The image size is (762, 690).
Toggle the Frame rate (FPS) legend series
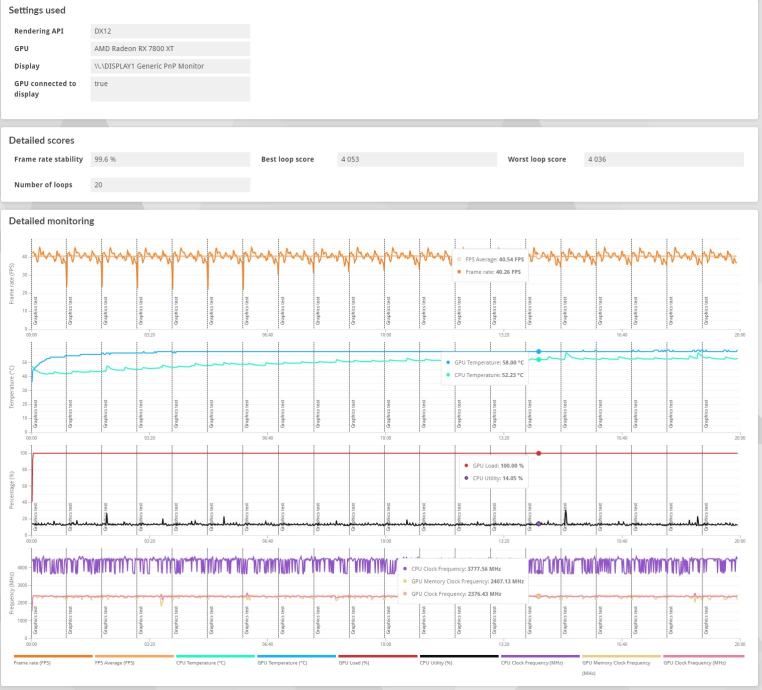pyautogui.click(x=52, y=660)
